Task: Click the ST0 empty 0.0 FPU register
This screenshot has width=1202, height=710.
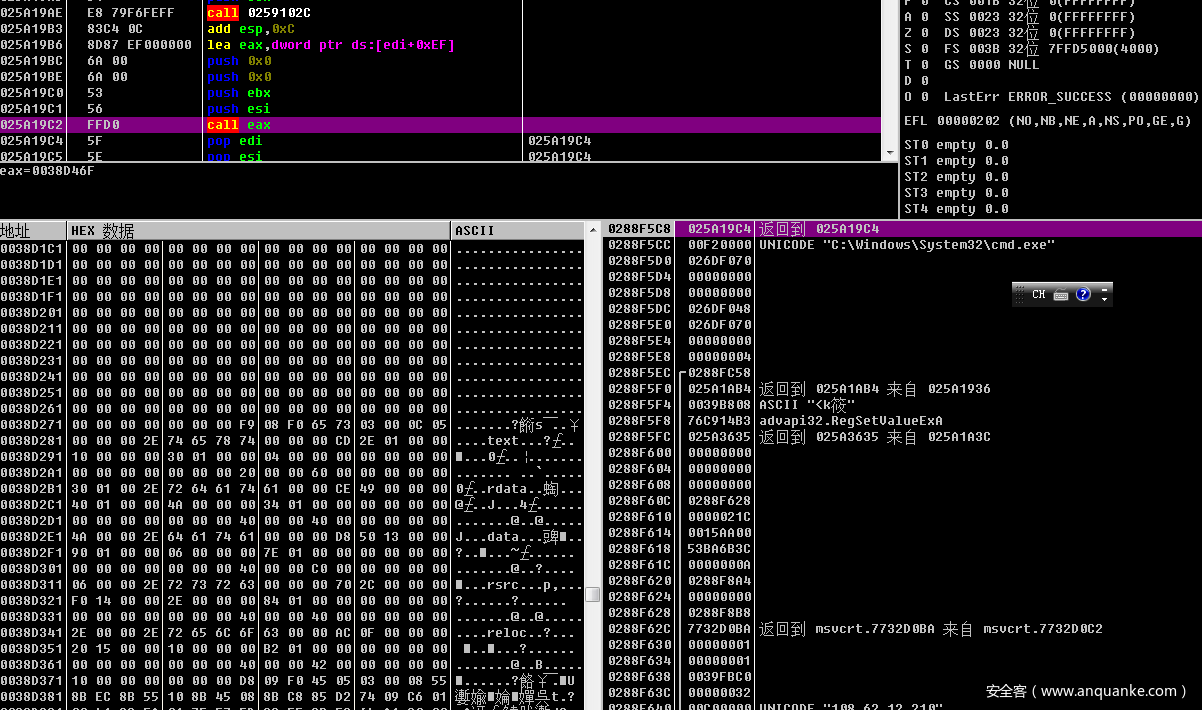Action: click(956, 145)
